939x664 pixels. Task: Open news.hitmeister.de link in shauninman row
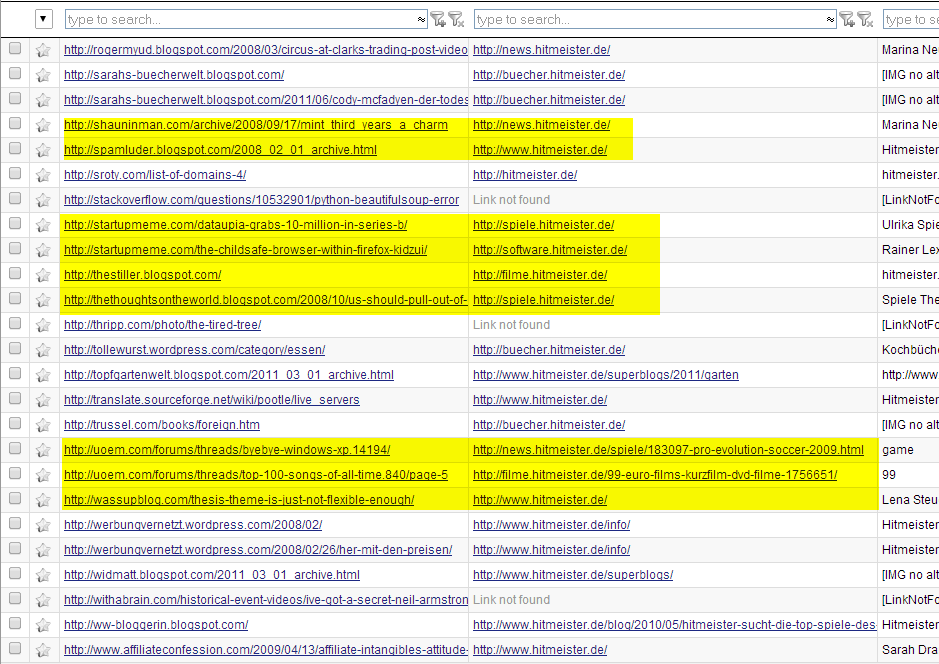coord(541,125)
